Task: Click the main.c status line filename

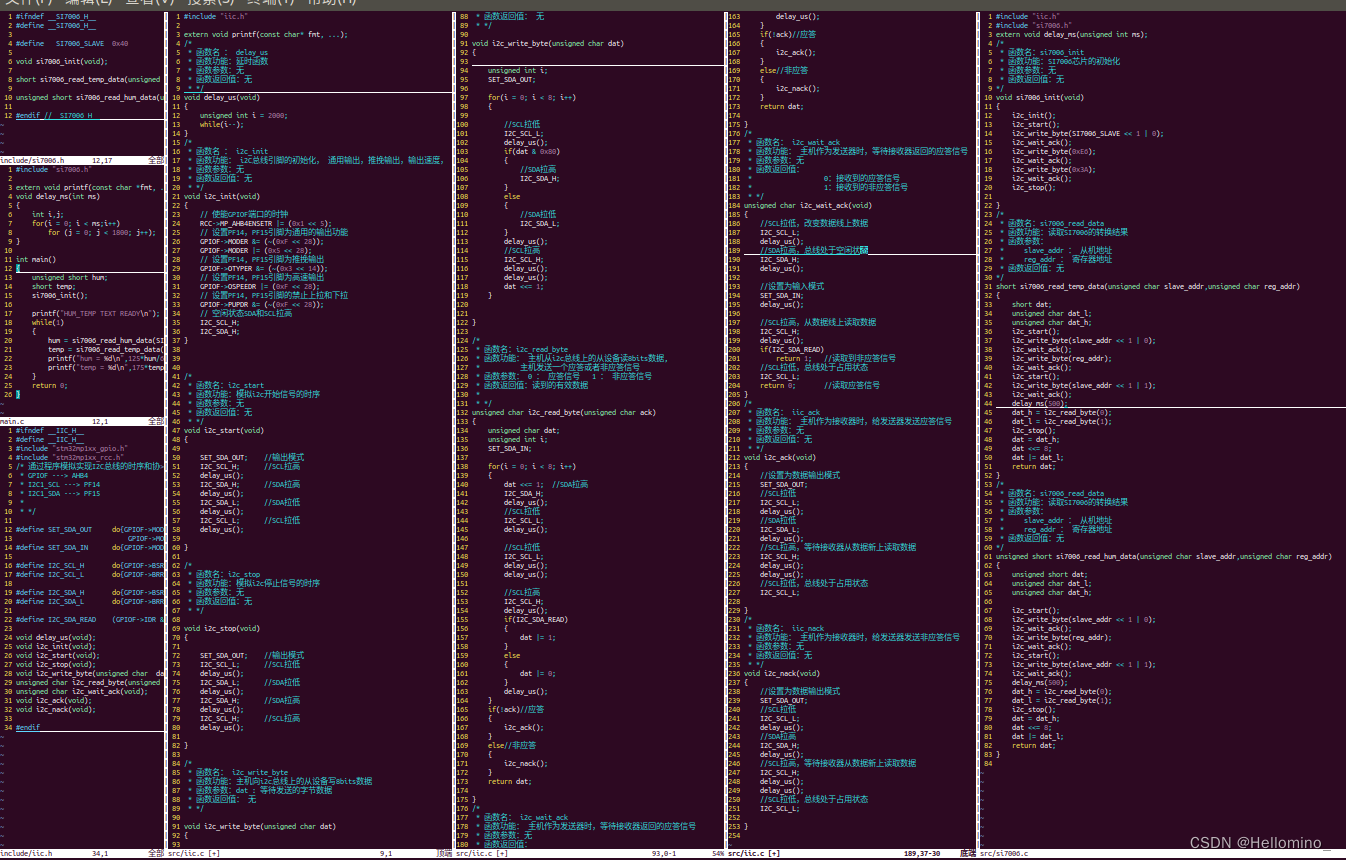Action: 14,421
